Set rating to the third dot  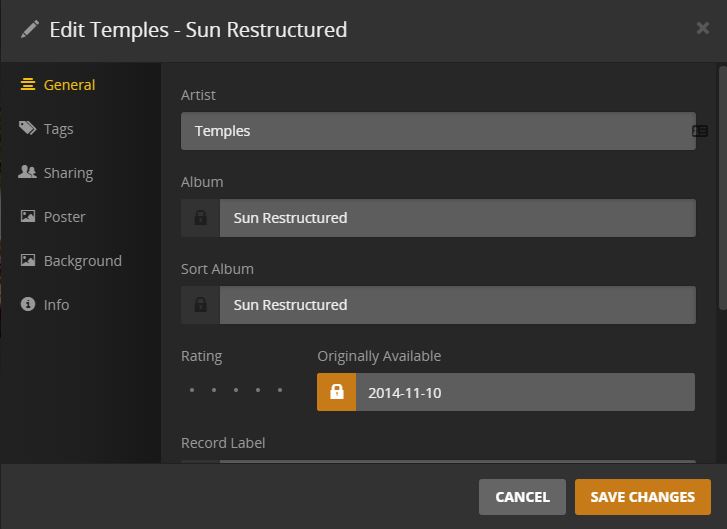coord(235,390)
